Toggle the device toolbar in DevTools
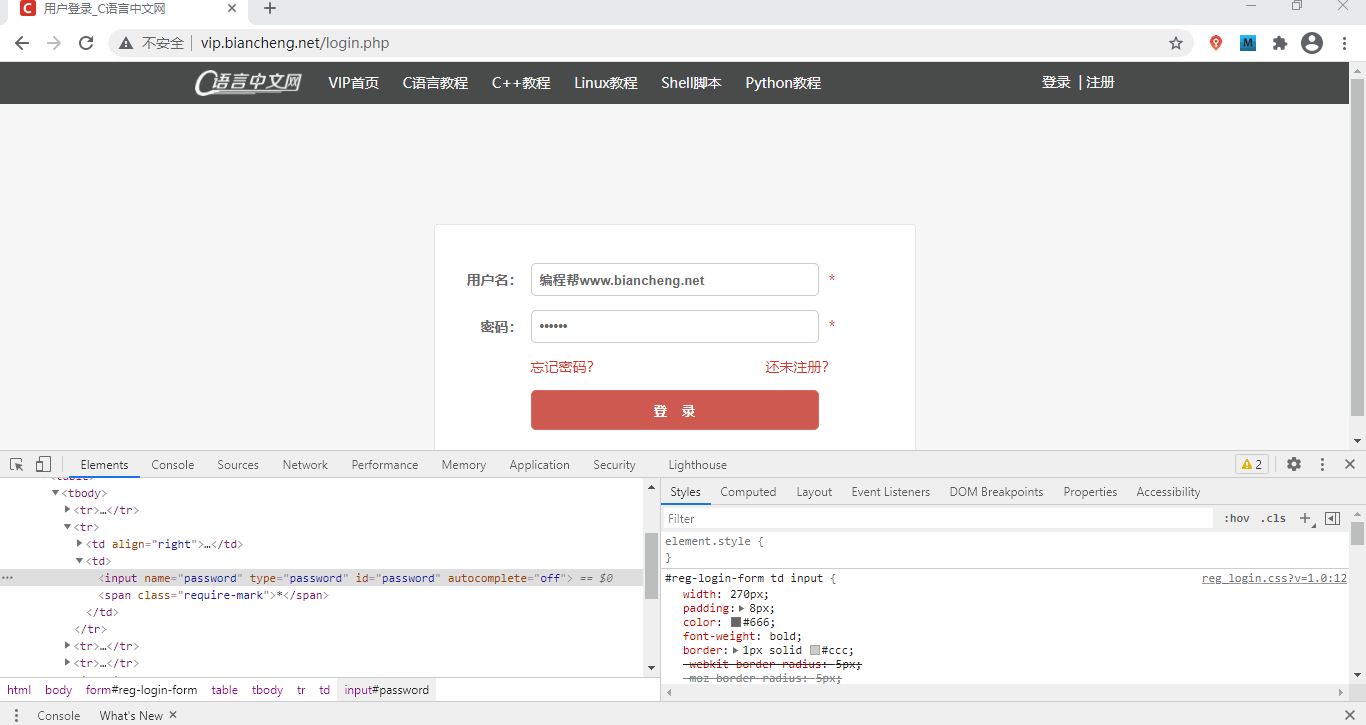The image size is (1366, 725). click(x=43, y=465)
